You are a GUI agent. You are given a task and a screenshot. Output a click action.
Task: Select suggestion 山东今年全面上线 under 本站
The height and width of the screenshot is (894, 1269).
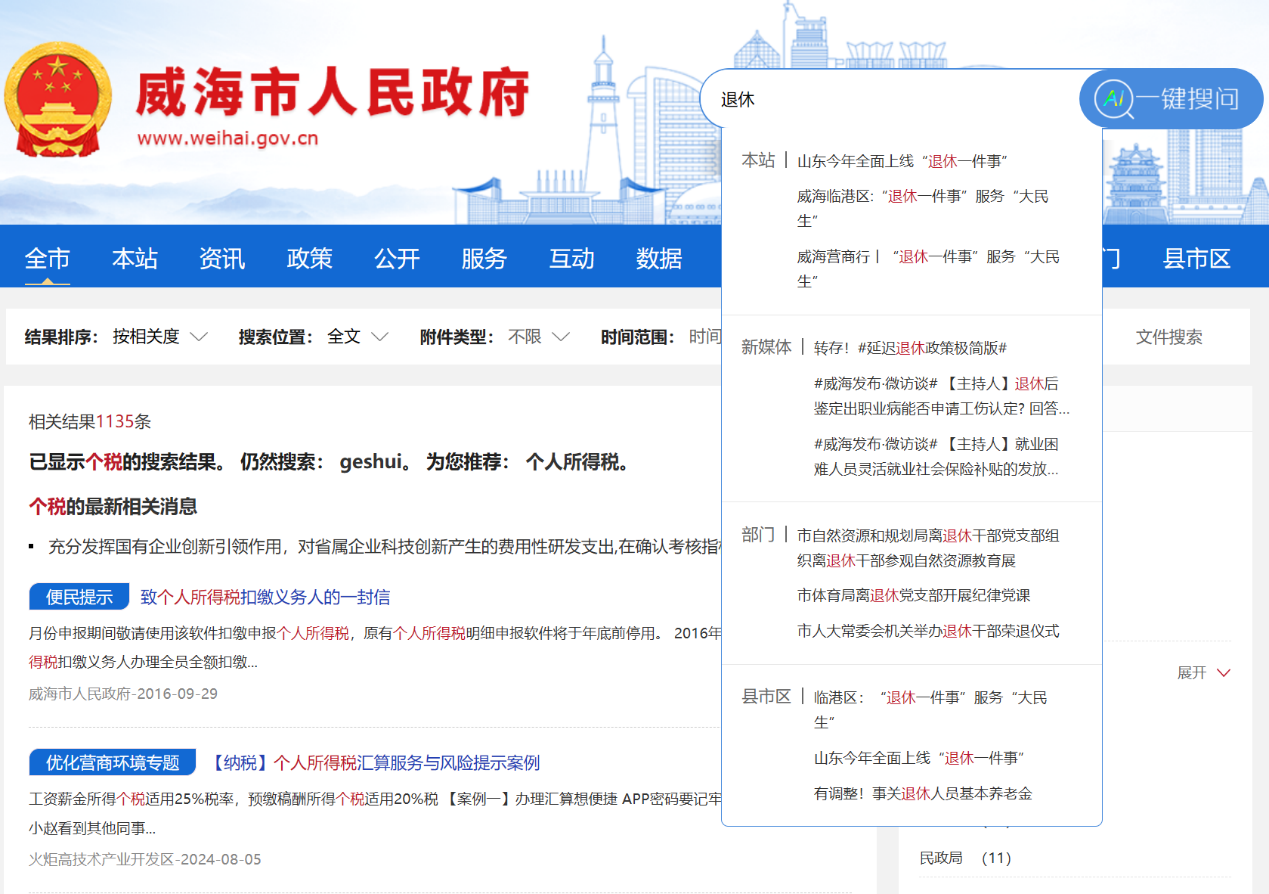901,161
